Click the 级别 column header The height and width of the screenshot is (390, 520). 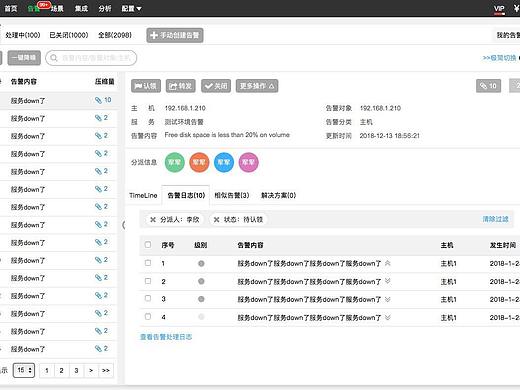click(201, 245)
